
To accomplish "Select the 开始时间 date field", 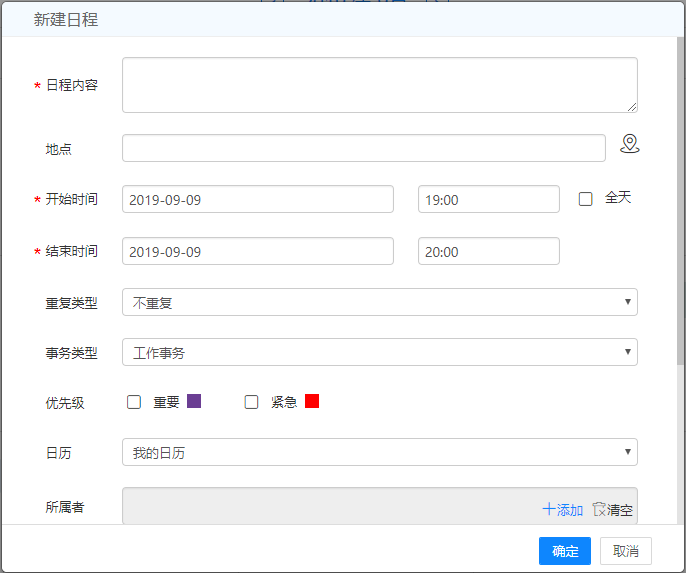I will pyautogui.click(x=257, y=199).
